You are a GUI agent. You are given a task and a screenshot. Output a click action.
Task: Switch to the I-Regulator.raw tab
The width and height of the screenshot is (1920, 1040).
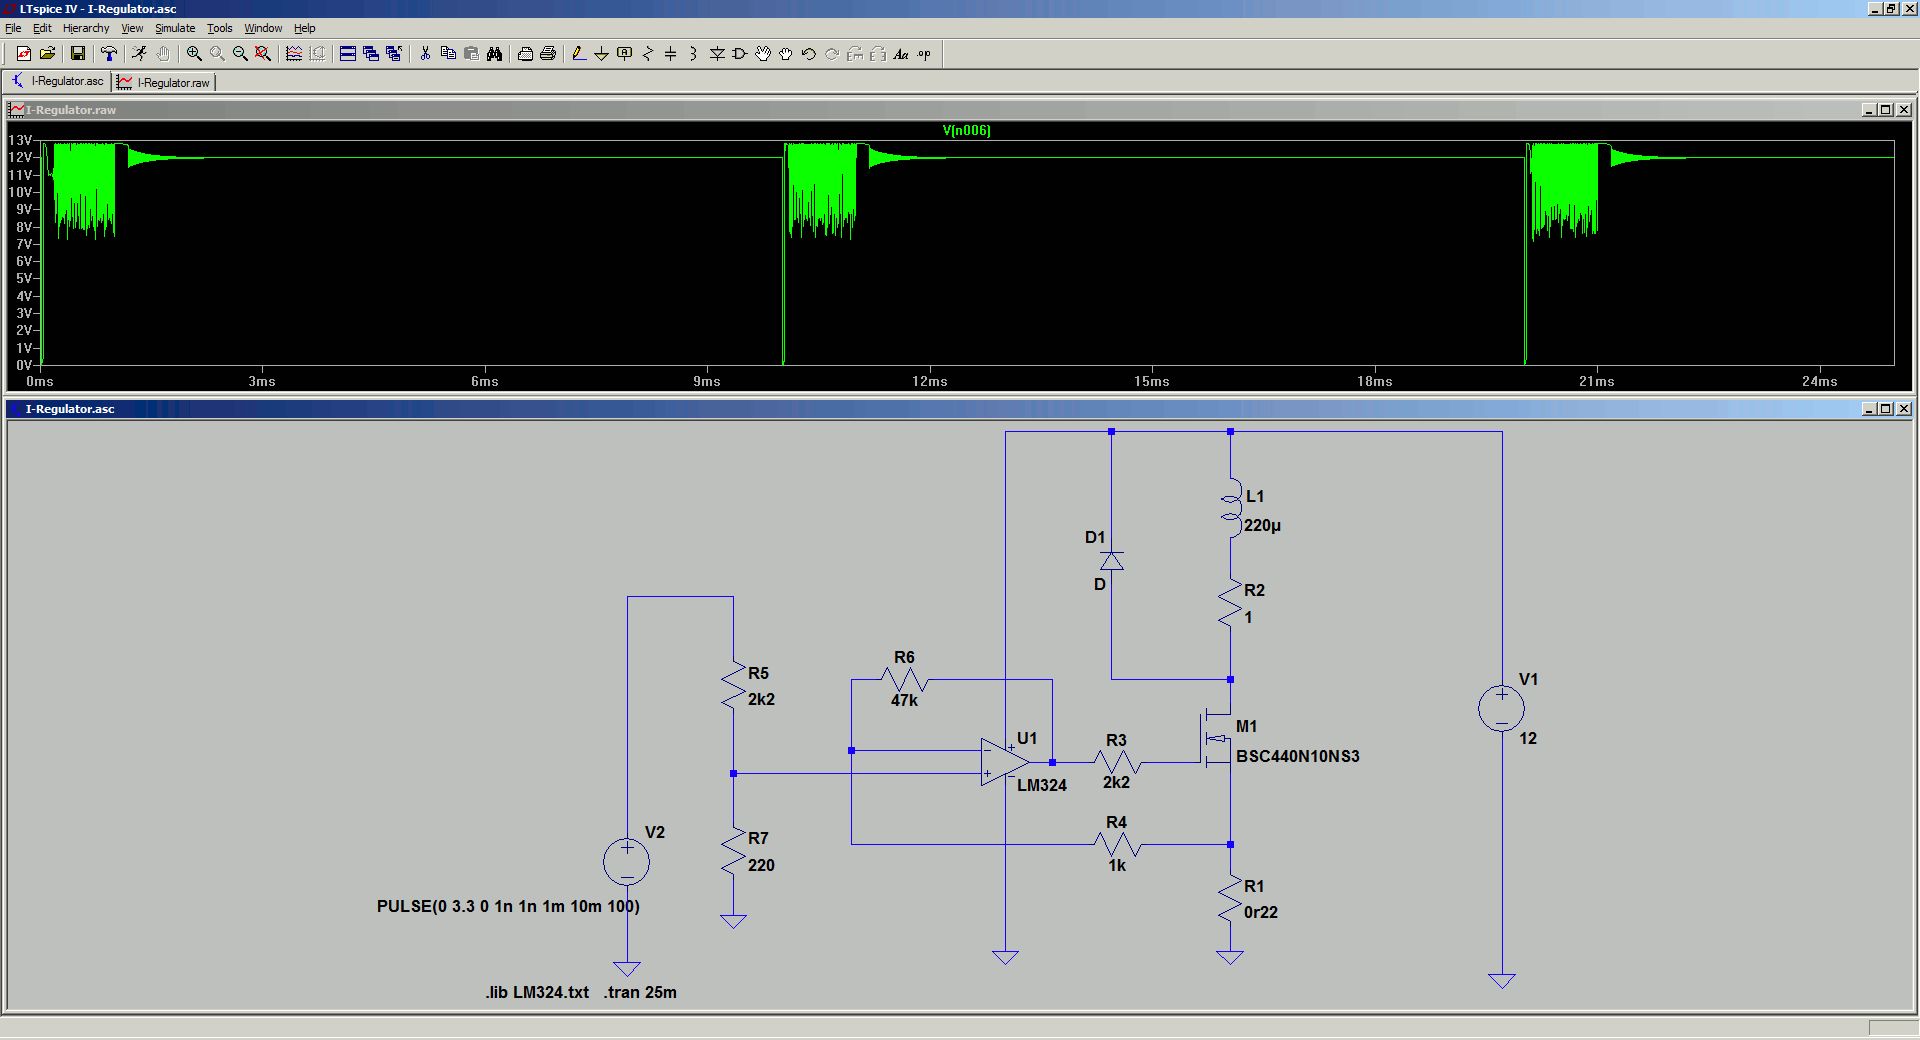pyautogui.click(x=164, y=82)
